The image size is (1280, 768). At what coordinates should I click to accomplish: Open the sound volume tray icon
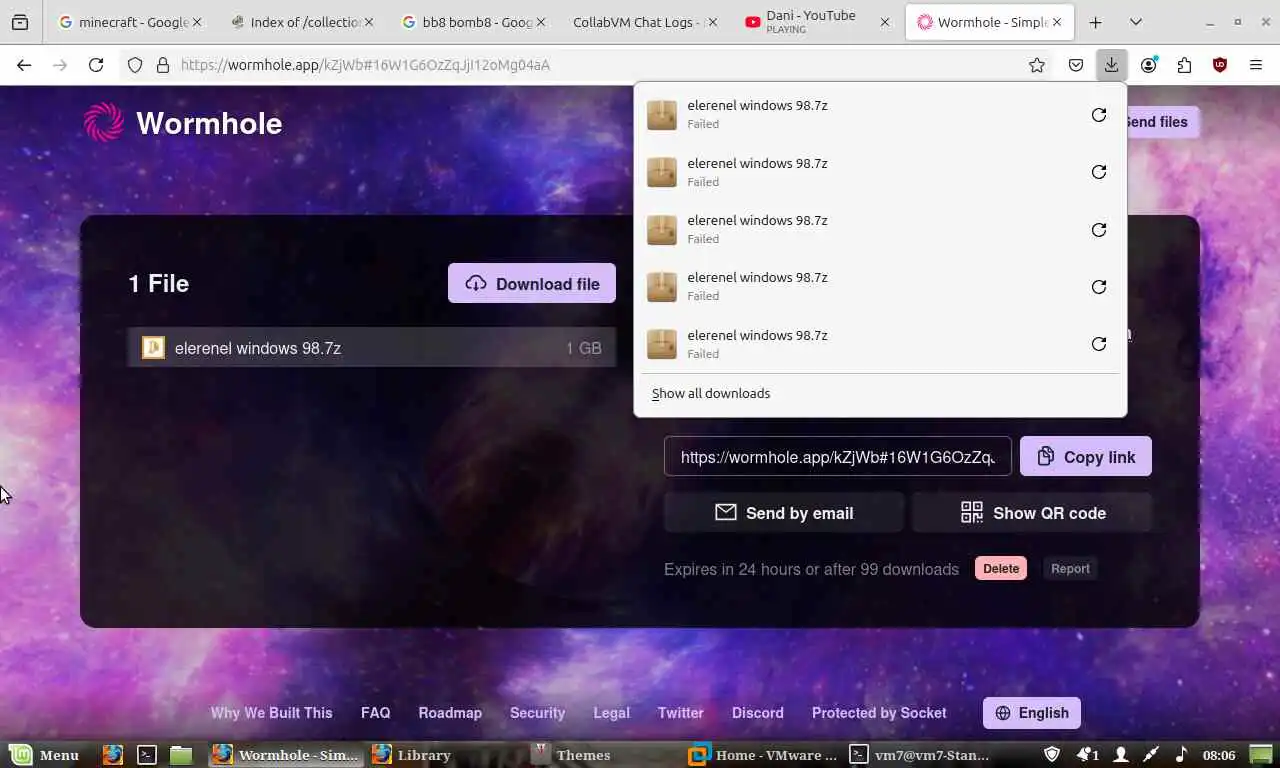1181,755
